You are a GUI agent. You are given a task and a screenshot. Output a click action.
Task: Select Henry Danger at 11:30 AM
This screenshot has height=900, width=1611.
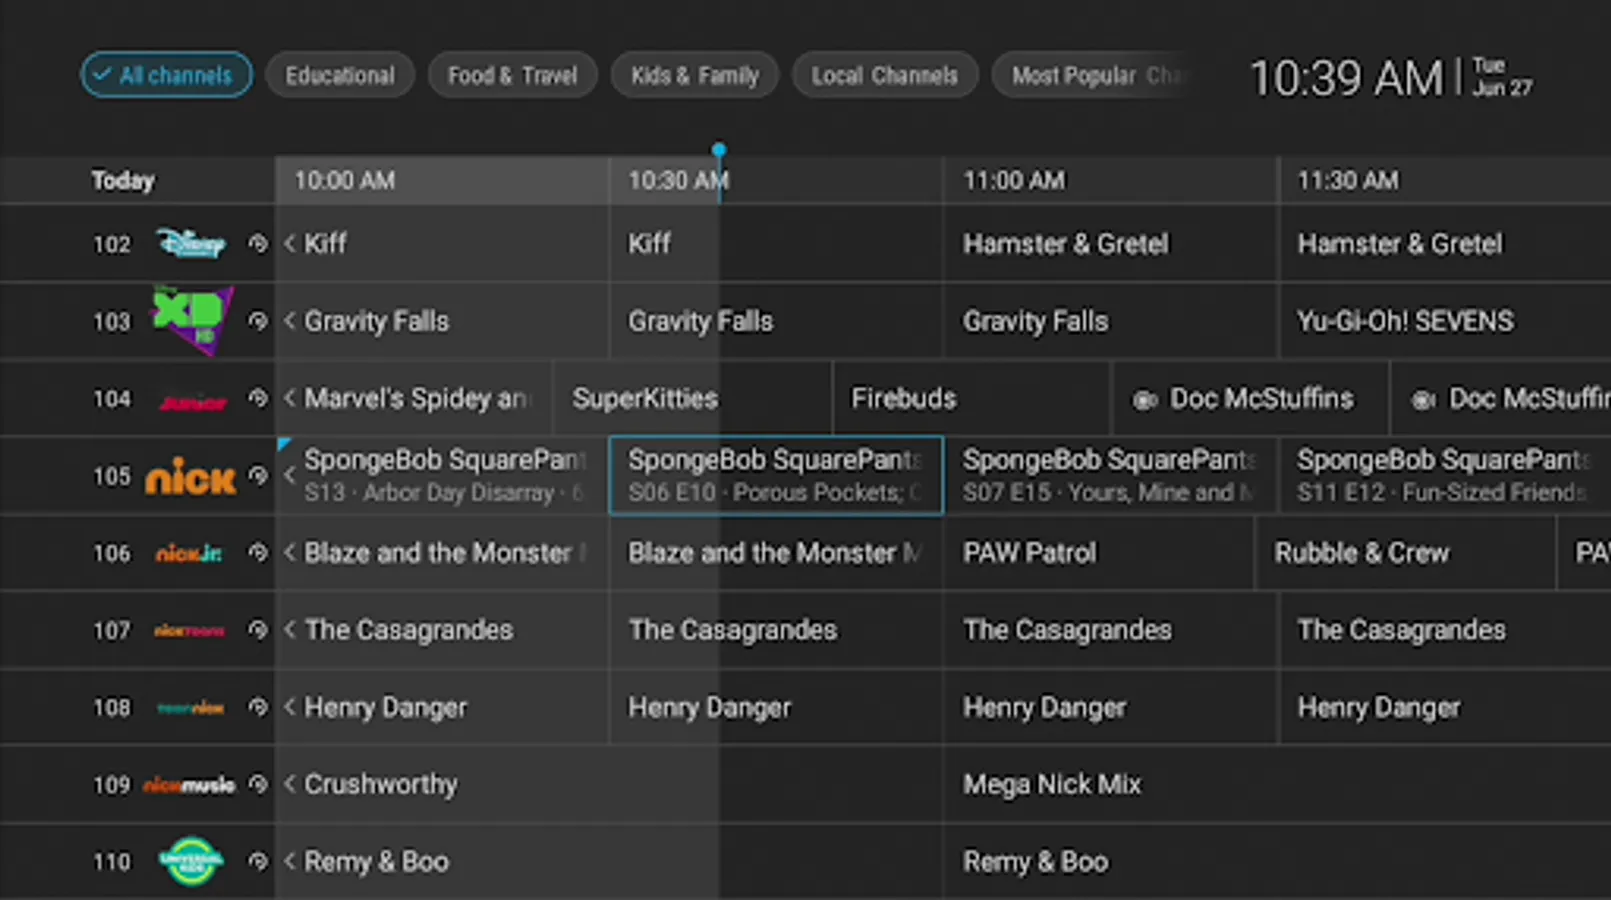coord(1446,707)
